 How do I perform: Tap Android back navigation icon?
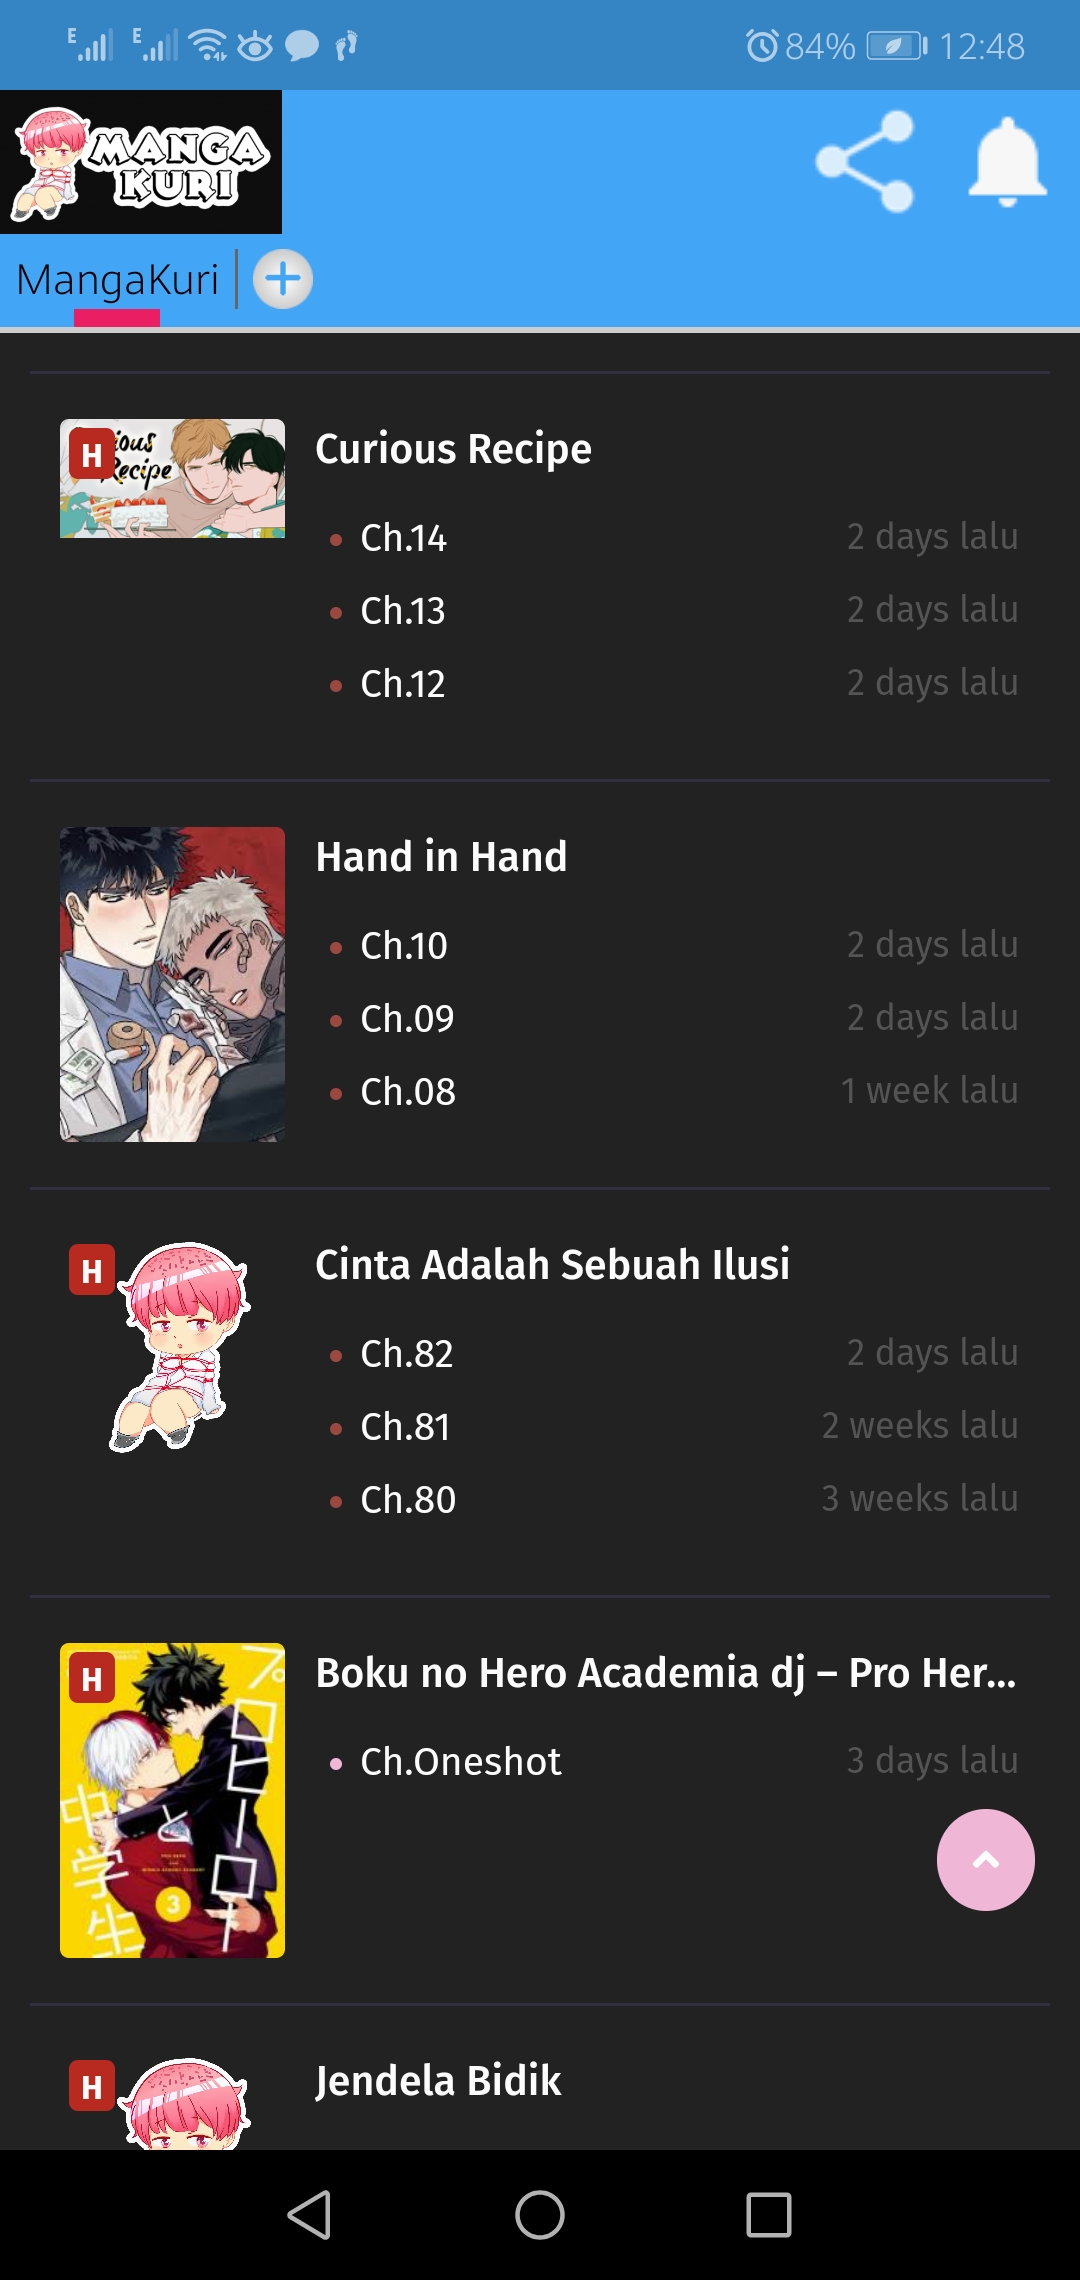(x=309, y=2214)
